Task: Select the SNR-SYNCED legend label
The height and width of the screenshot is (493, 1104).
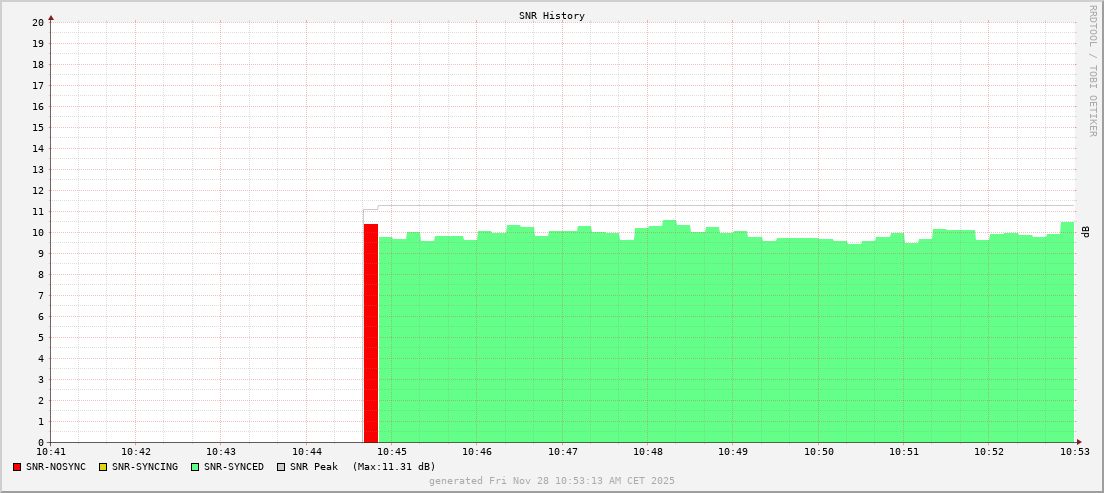Action: (x=234, y=467)
